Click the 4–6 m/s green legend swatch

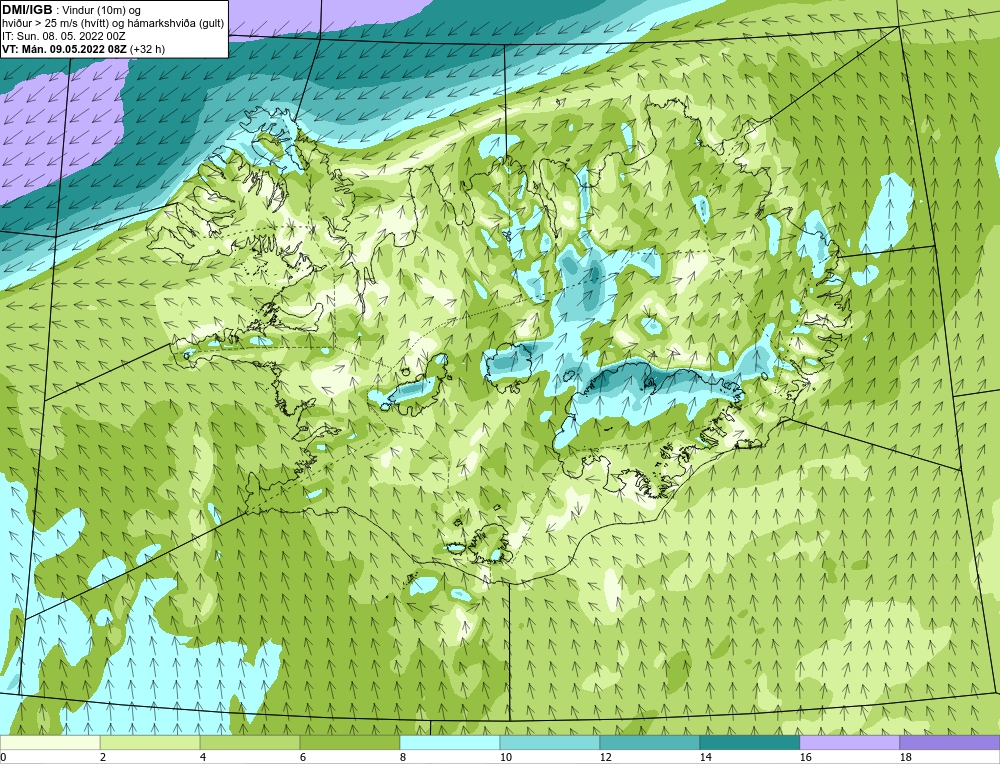[250, 742]
